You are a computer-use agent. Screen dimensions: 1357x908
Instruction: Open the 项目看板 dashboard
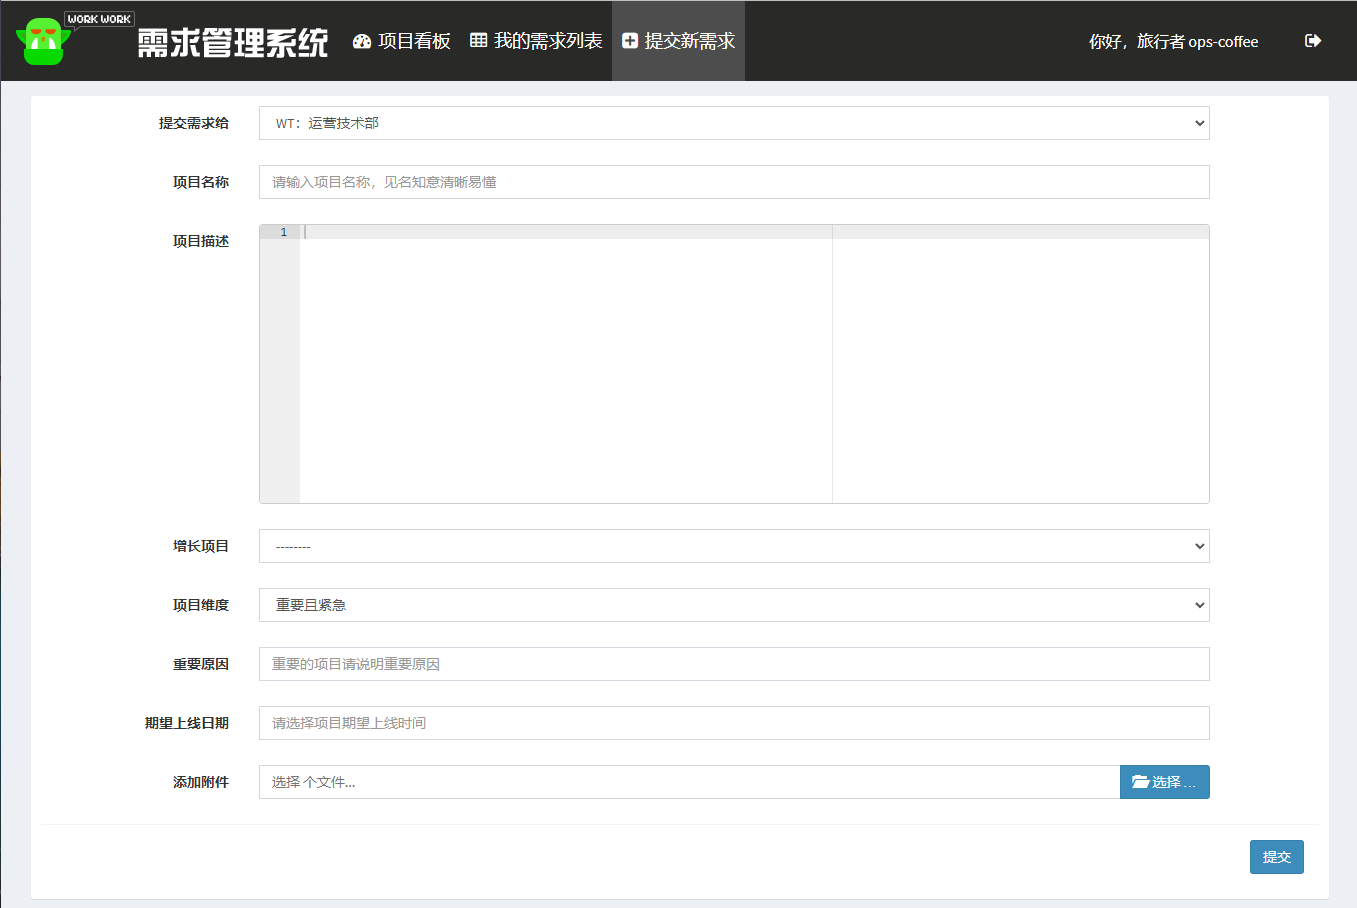coord(402,41)
